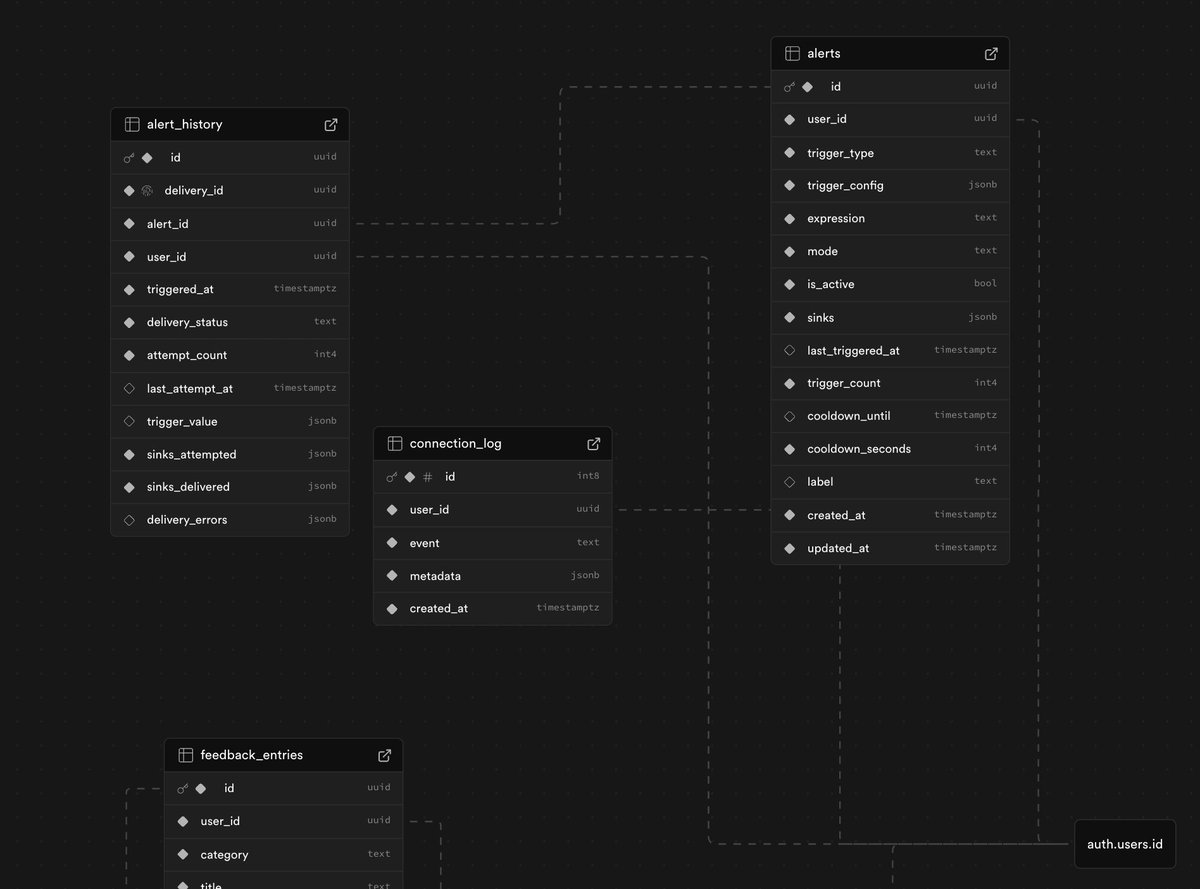Screen dimensions: 1200x889
Task: Click the metadata column name
Action: [435, 576]
